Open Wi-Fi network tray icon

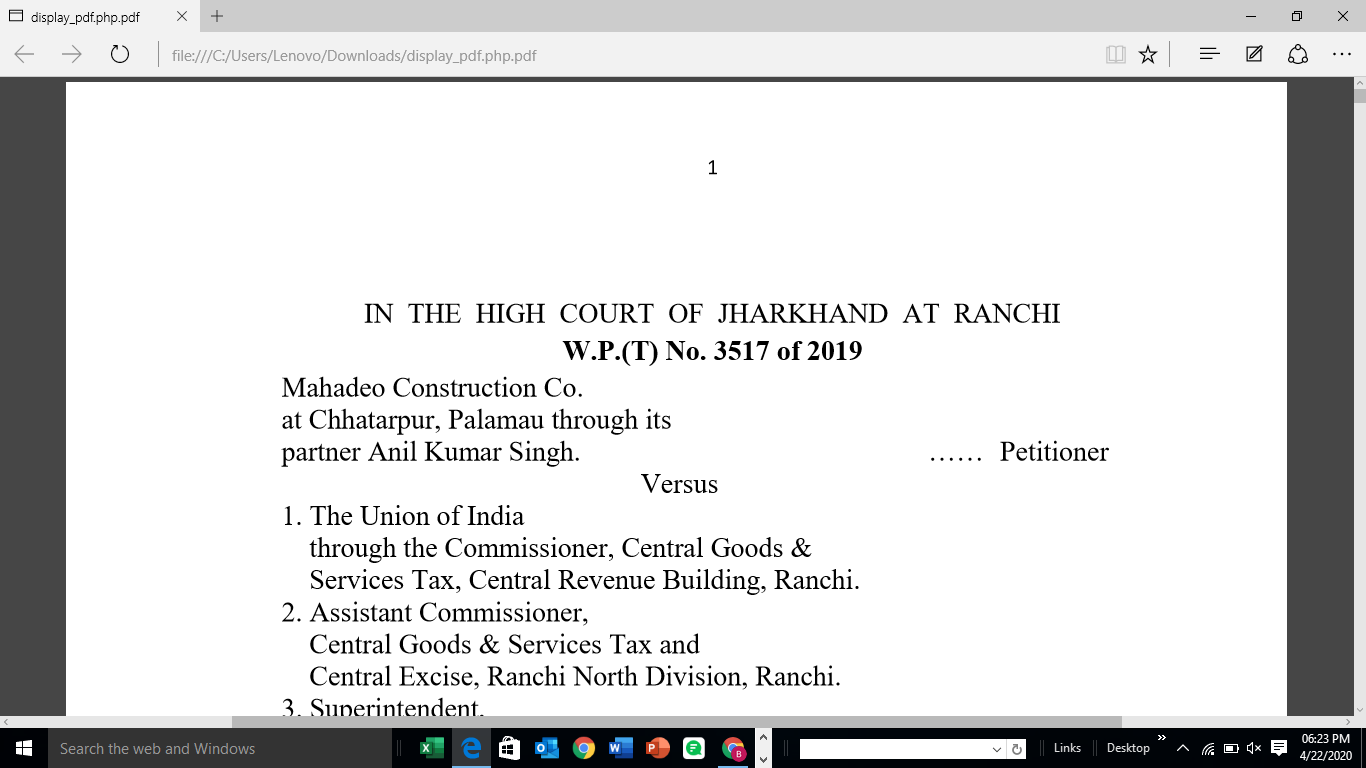[1208, 748]
